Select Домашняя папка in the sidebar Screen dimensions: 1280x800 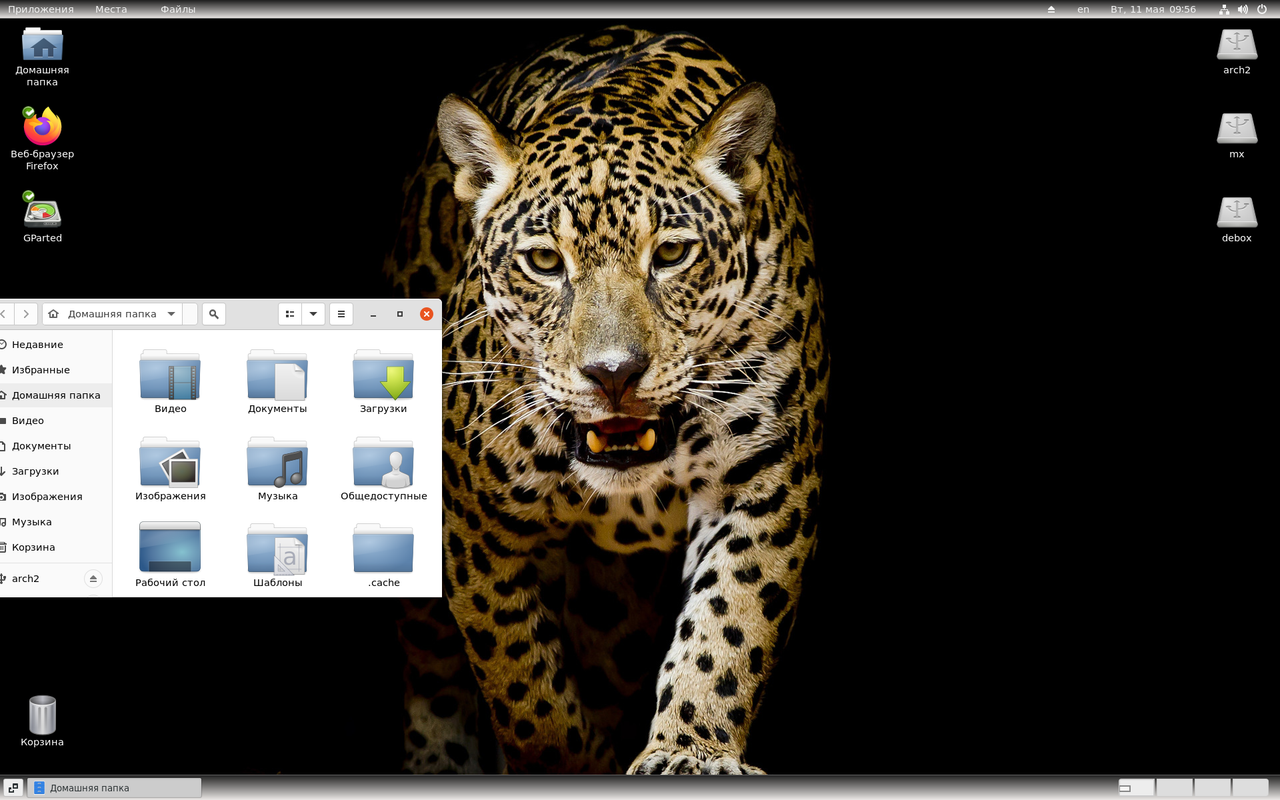pyautogui.click(x=56, y=395)
